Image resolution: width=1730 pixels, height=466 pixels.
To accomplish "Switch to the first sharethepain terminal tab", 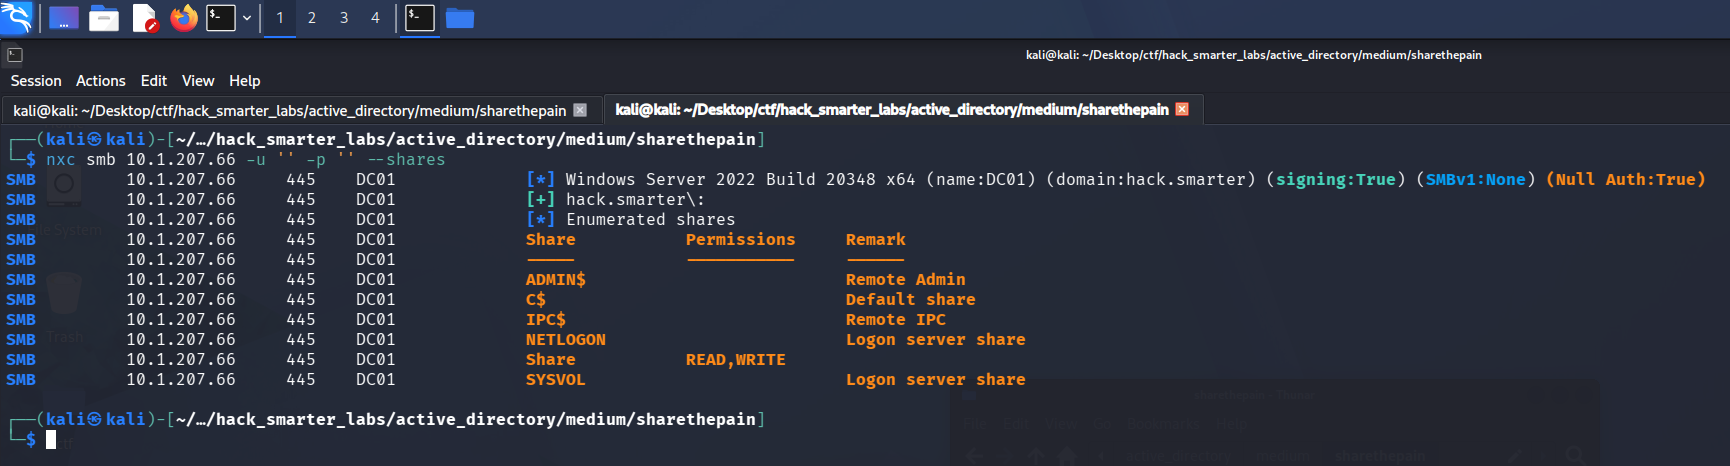I will point(290,111).
